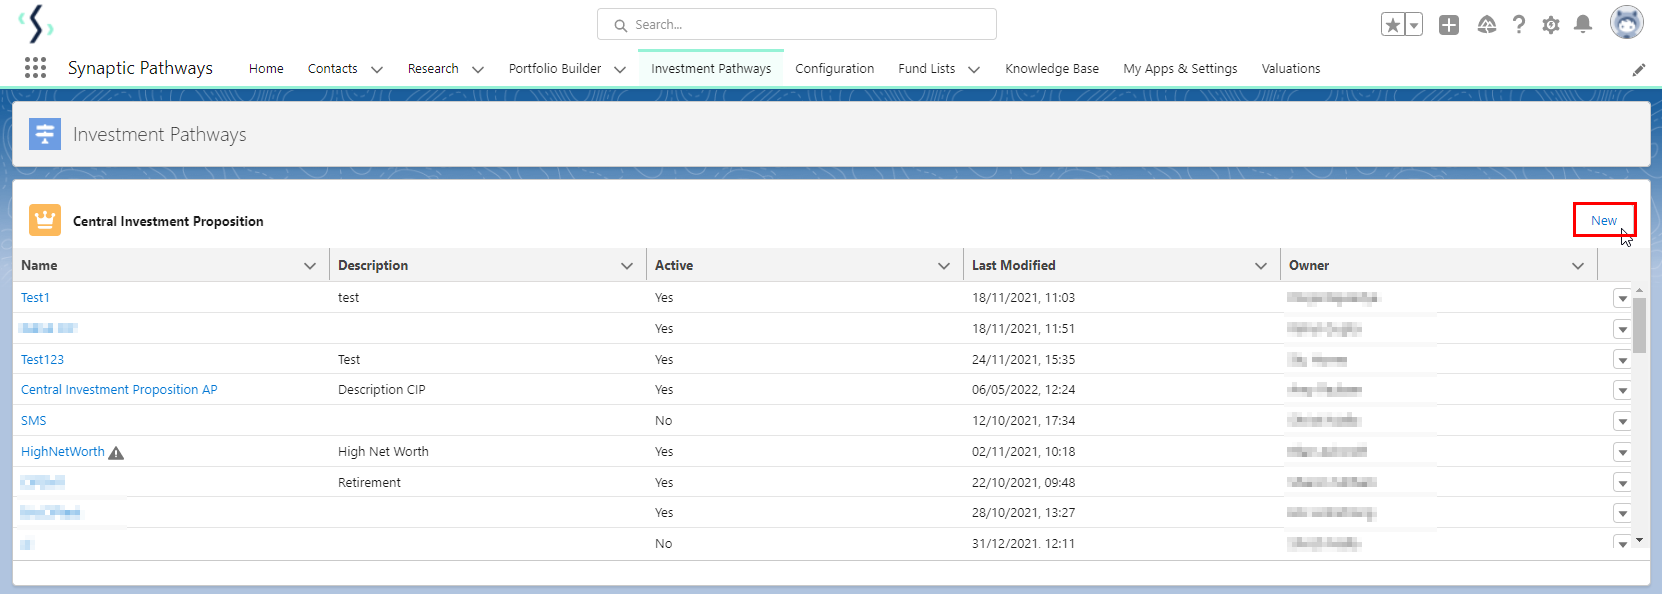Open Central Investment Proposition AP link
This screenshot has width=1662, height=594.
click(119, 390)
